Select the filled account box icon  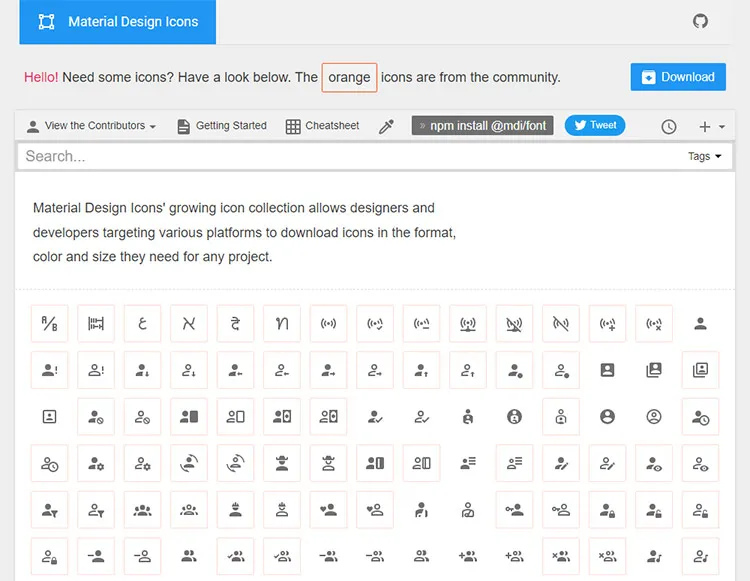(x=607, y=370)
